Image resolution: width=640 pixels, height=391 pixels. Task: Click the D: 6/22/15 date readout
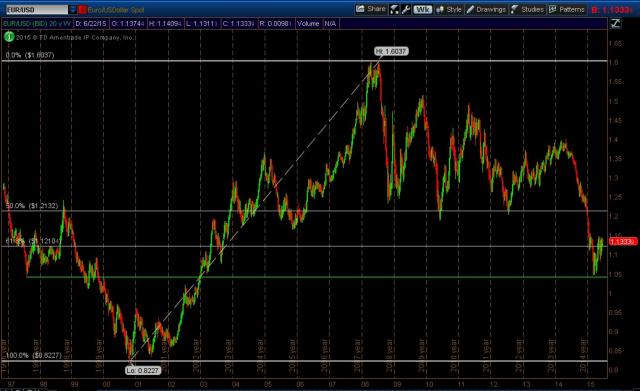(91, 24)
